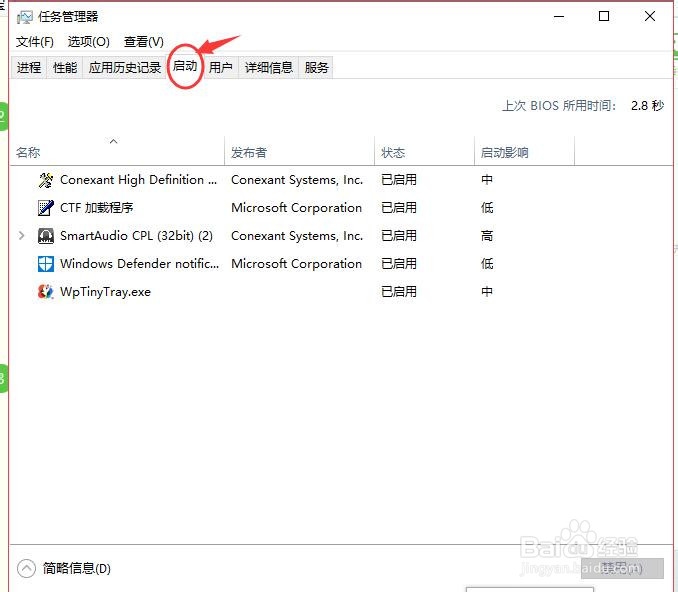
Task: Switch to the 详细信息 tab
Action: 269,67
